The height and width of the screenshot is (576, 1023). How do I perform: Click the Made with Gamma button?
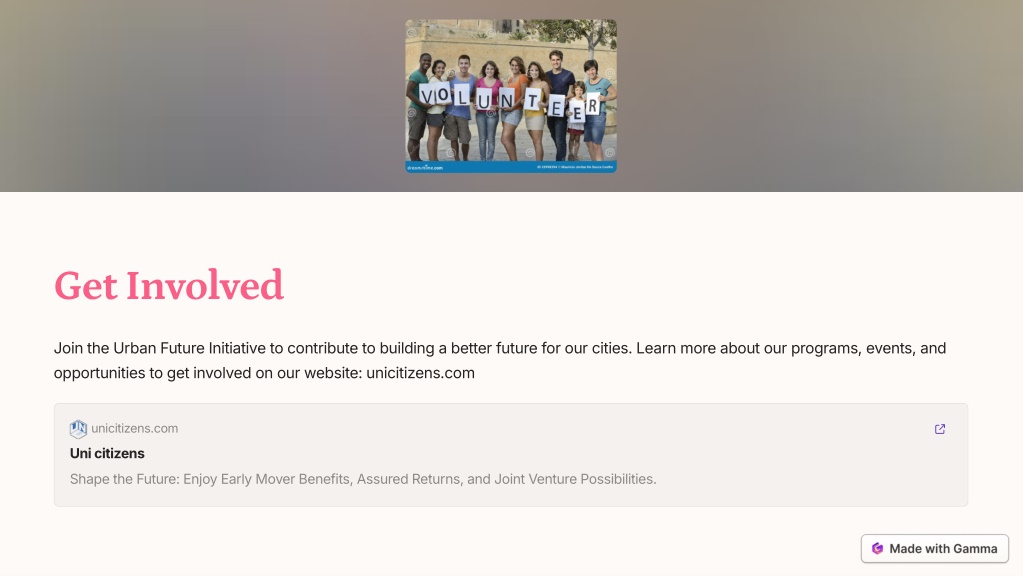tap(934, 549)
